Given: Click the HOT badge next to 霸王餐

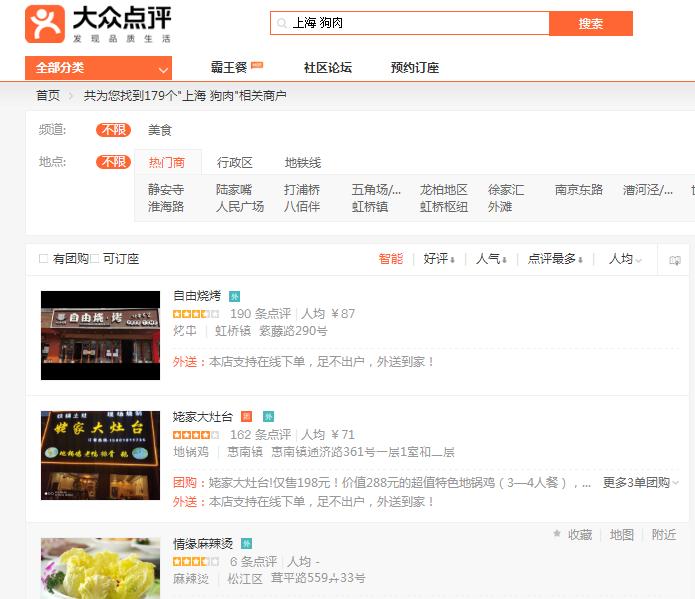Looking at the screenshot, I should [257, 65].
